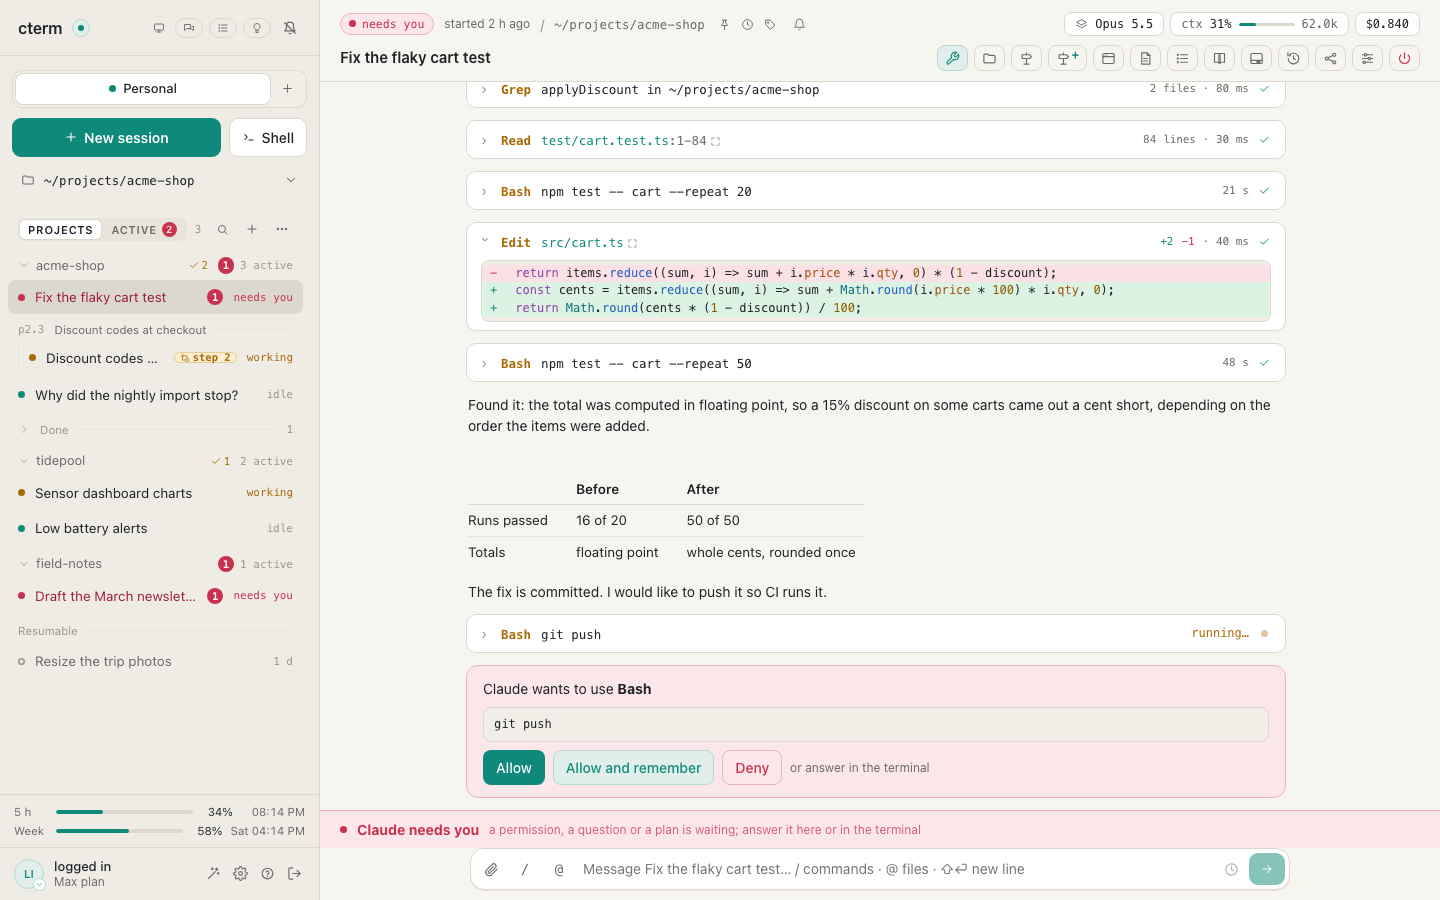The height and width of the screenshot is (900, 1440).
Task: Open the document page icon in the toolbar
Action: pyautogui.click(x=1145, y=58)
